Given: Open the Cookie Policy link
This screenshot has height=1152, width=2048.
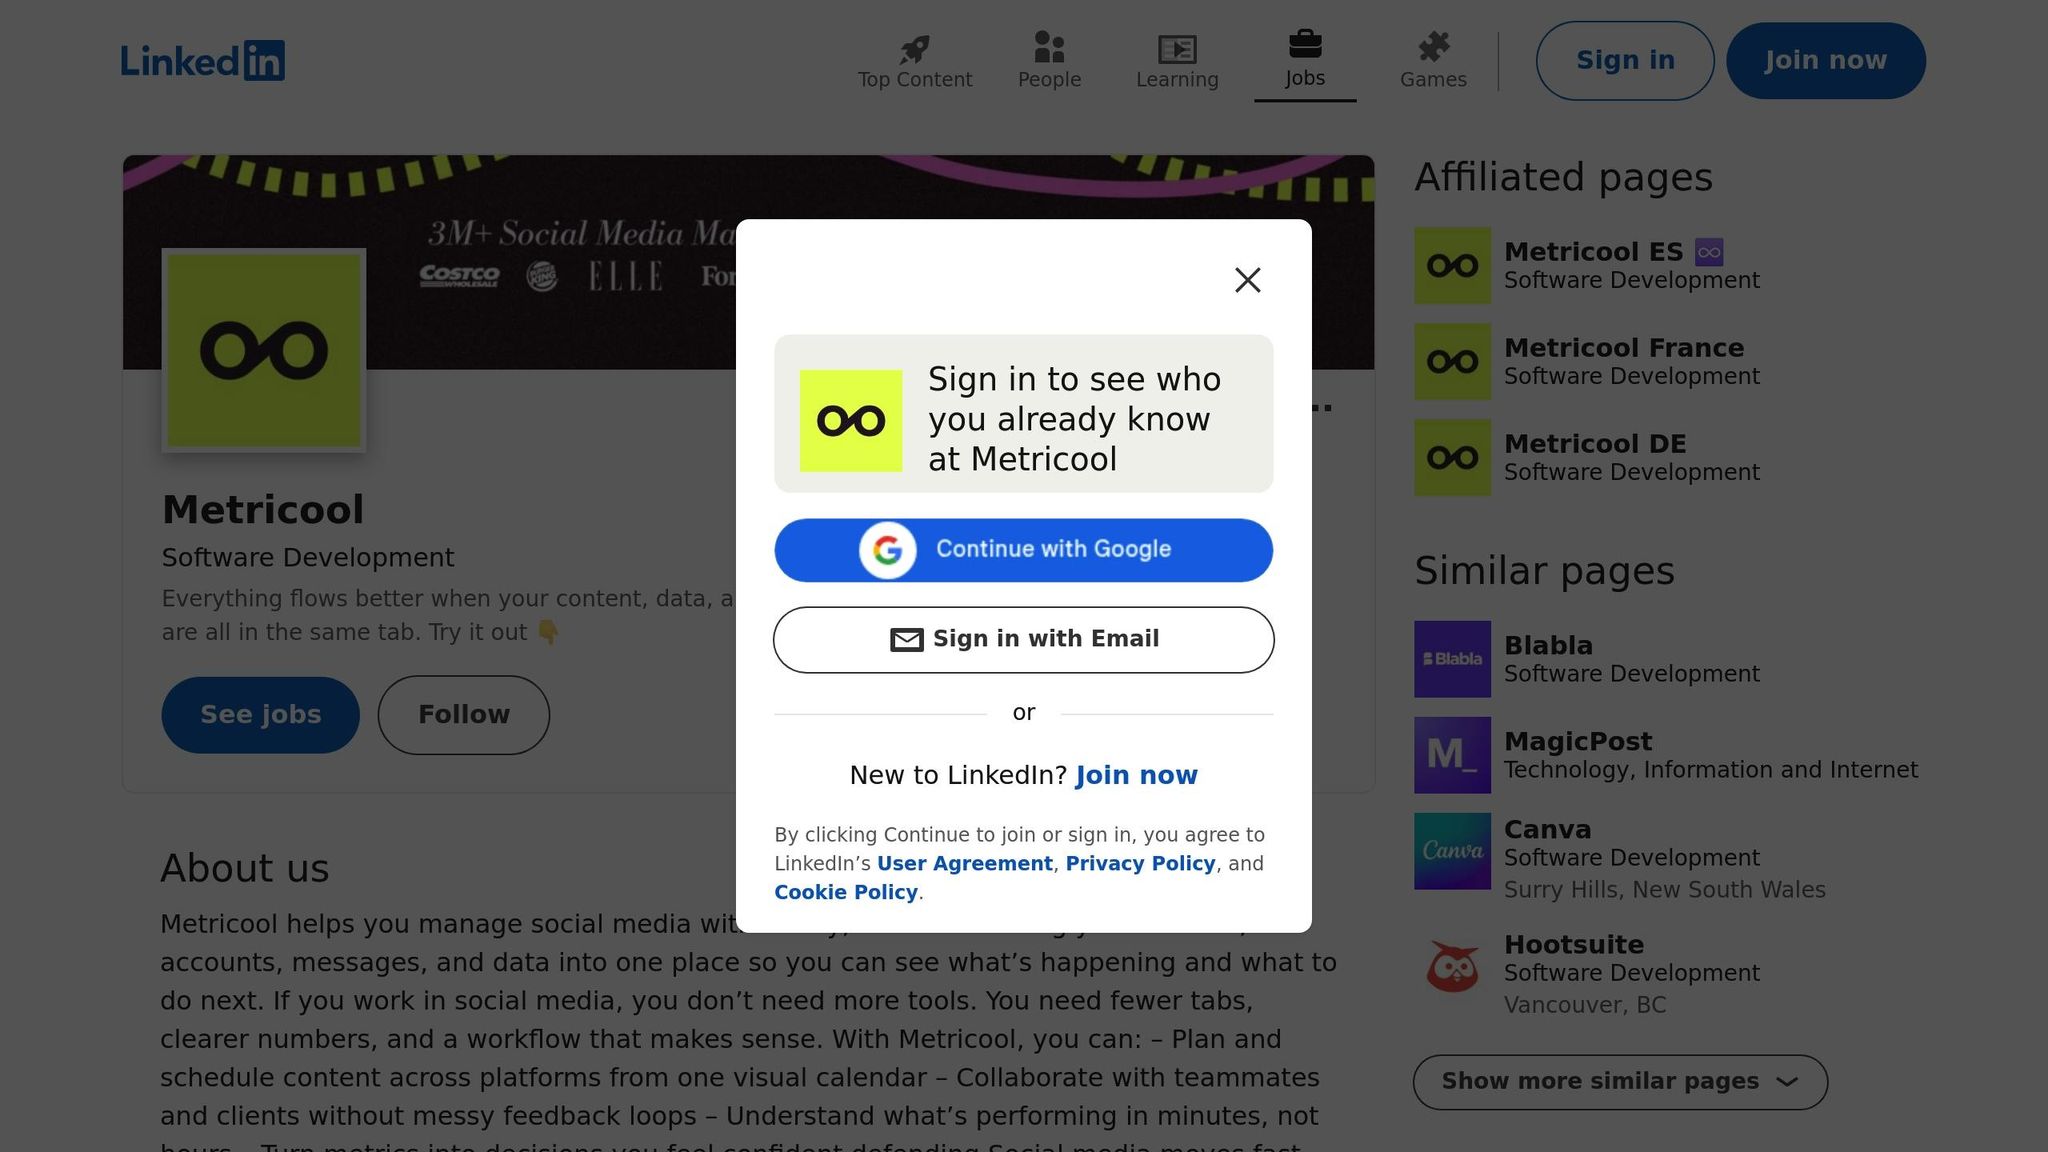Looking at the screenshot, I should coord(846,892).
